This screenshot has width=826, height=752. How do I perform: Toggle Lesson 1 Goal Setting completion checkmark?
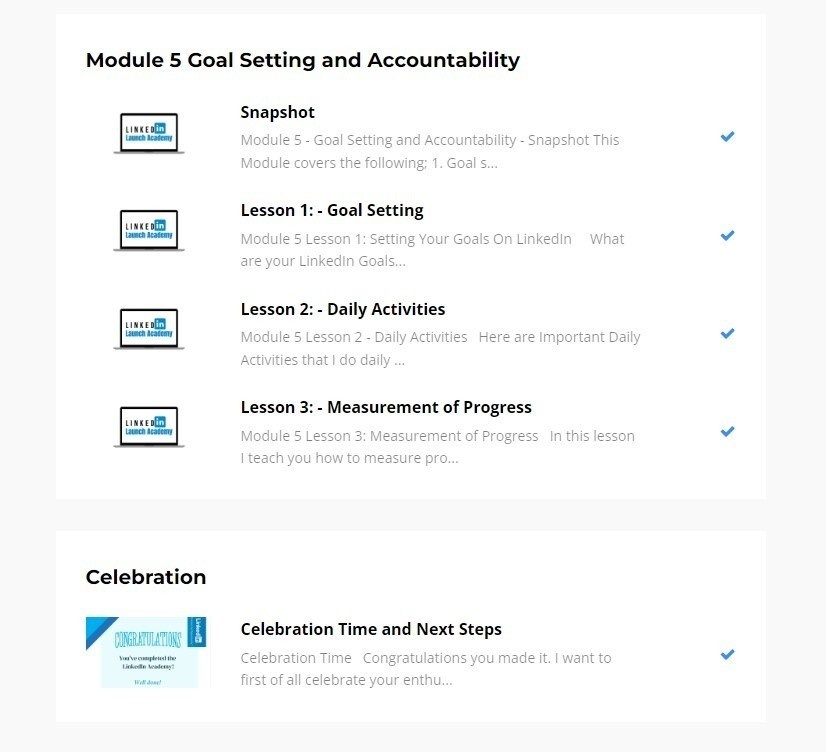728,235
